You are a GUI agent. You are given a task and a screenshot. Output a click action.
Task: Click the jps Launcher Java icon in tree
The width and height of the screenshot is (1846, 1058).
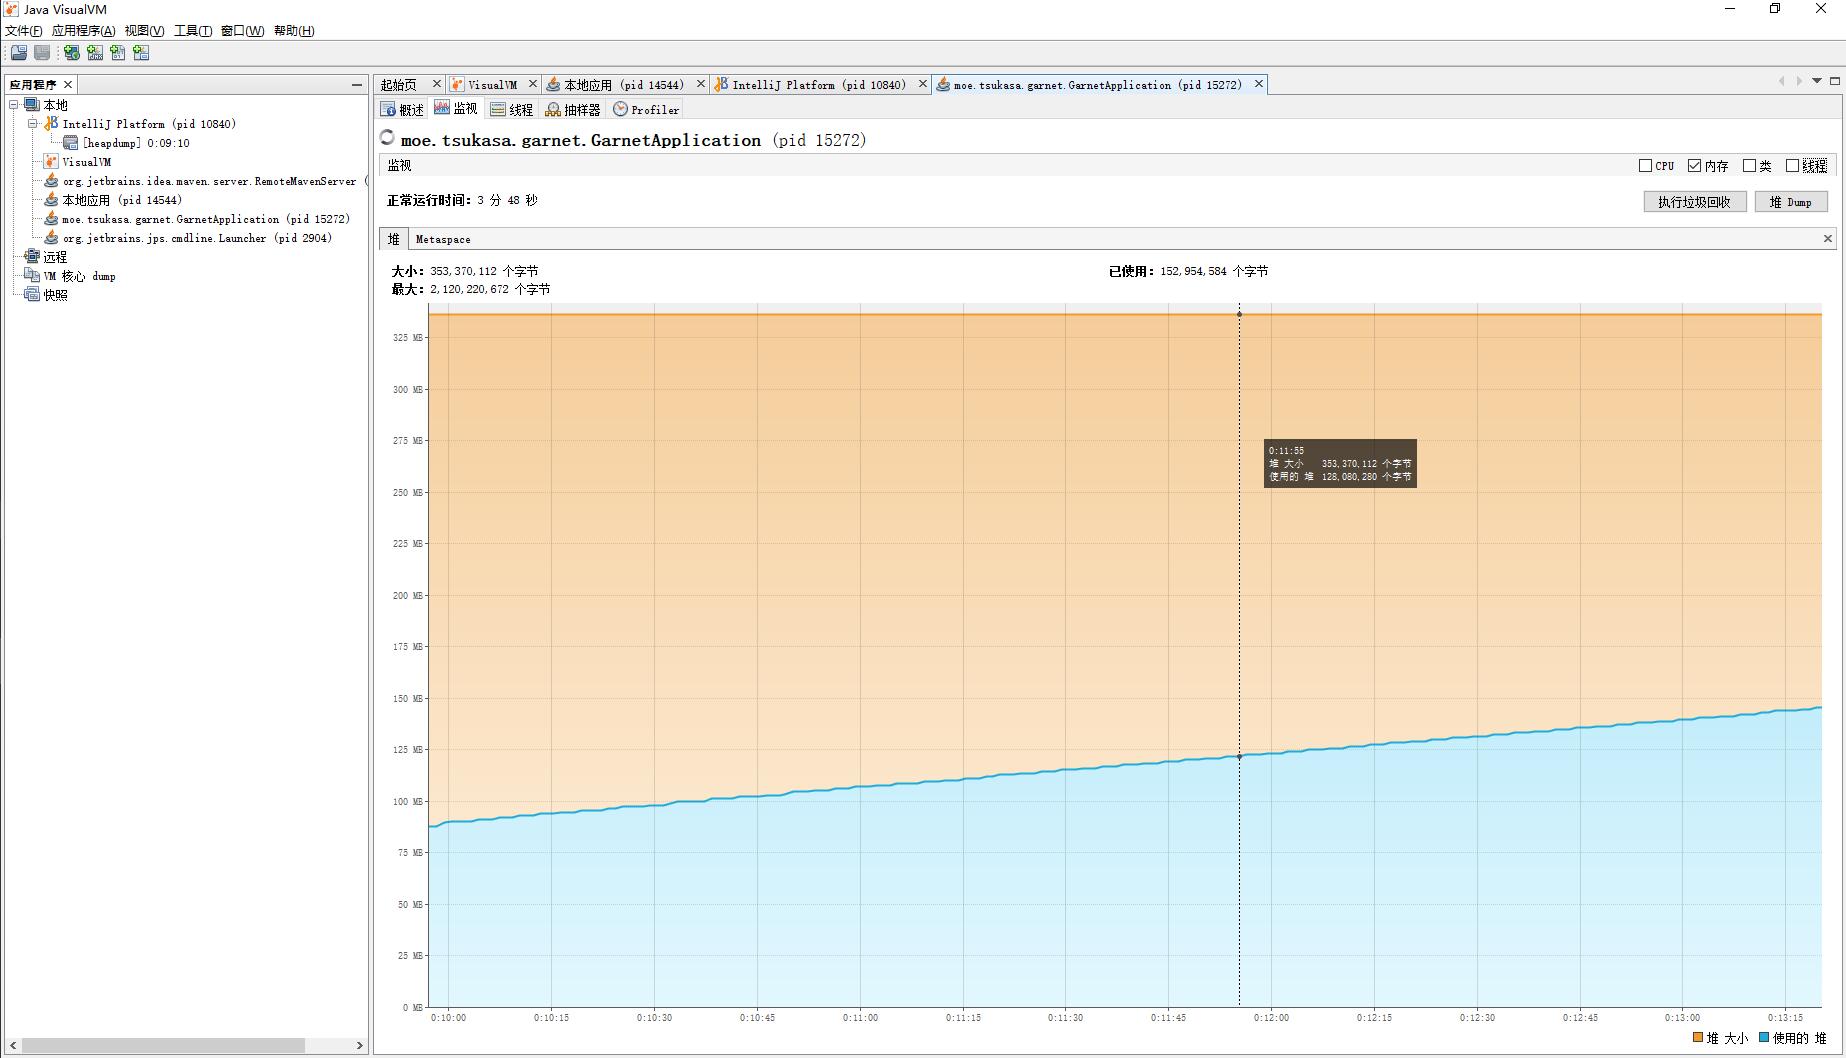(51, 237)
